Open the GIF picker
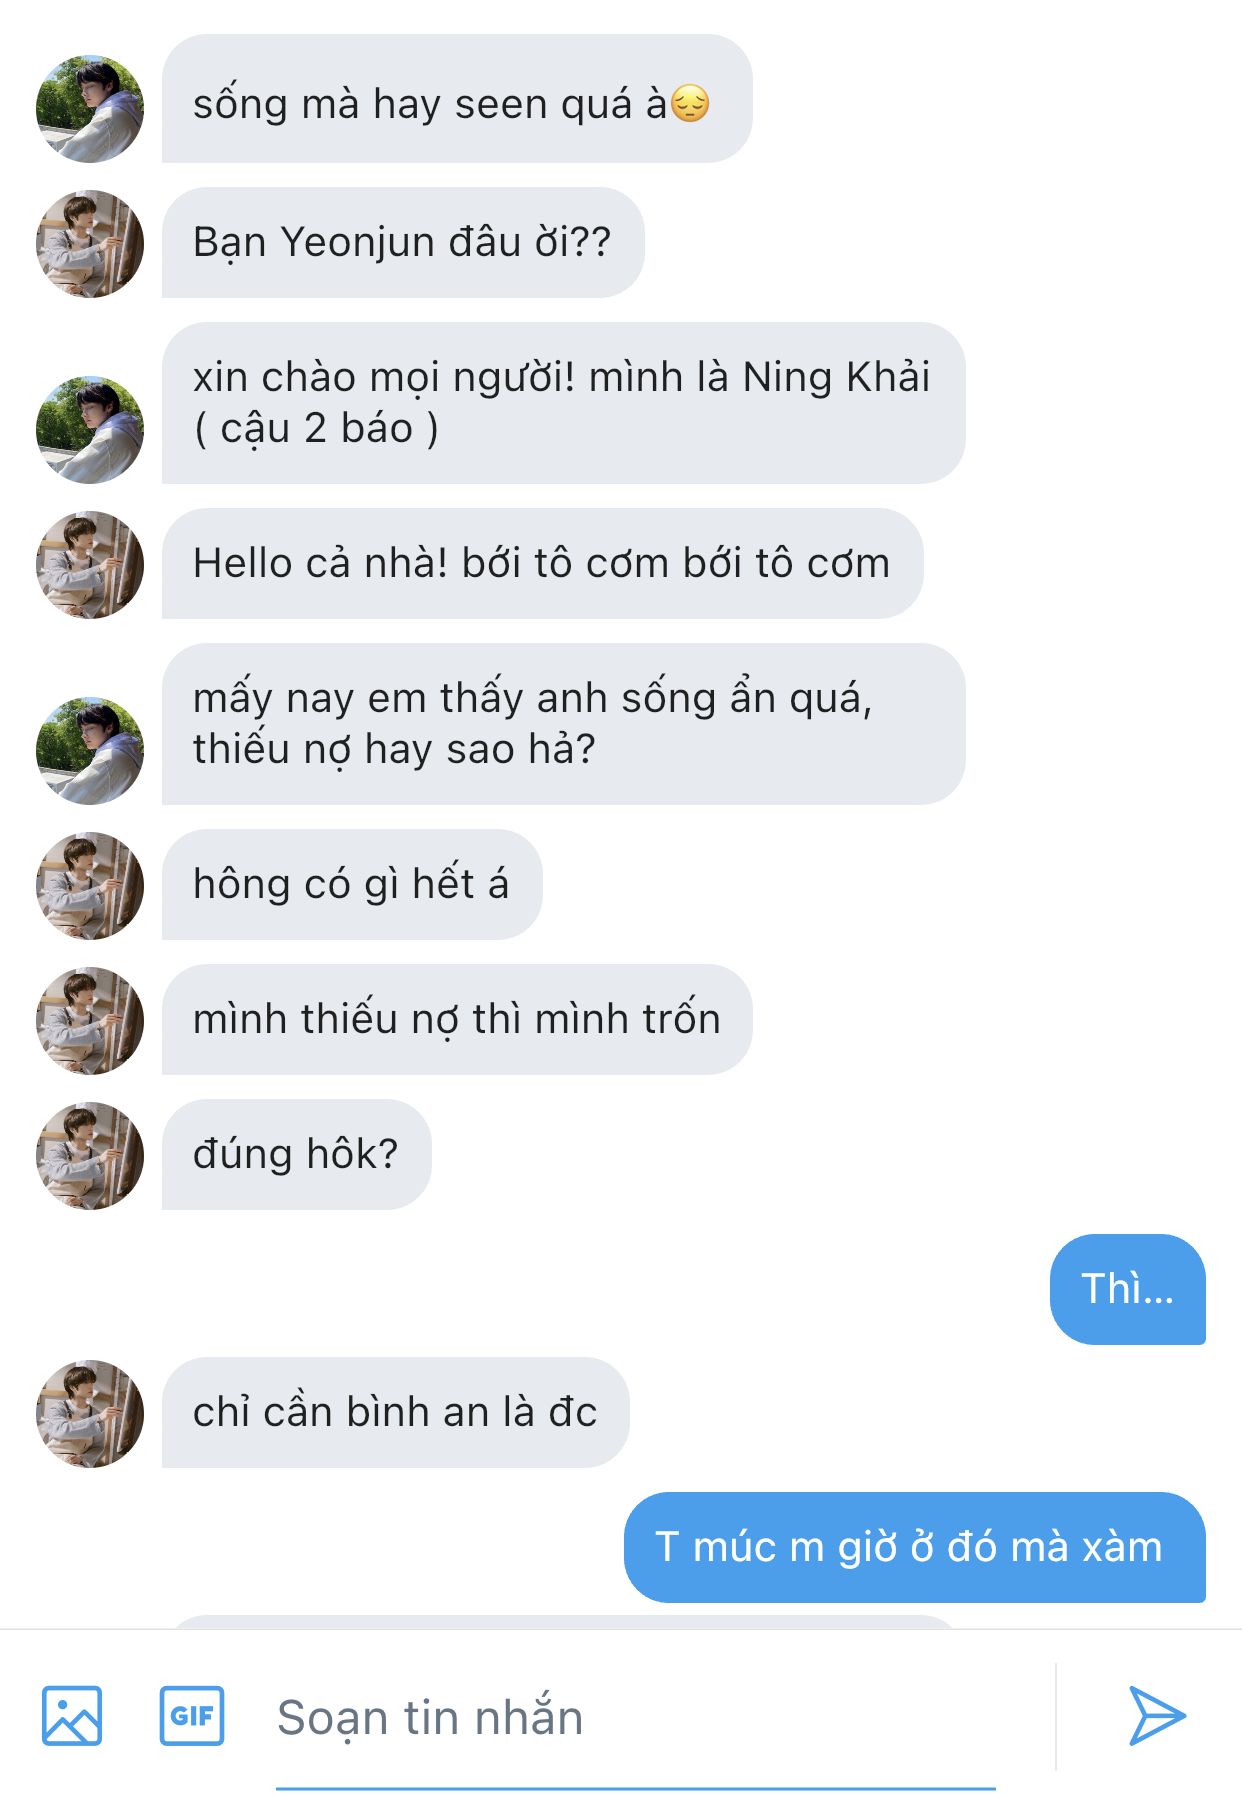Image resolution: width=1242 pixels, height=1804 pixels. [192, 1715]
